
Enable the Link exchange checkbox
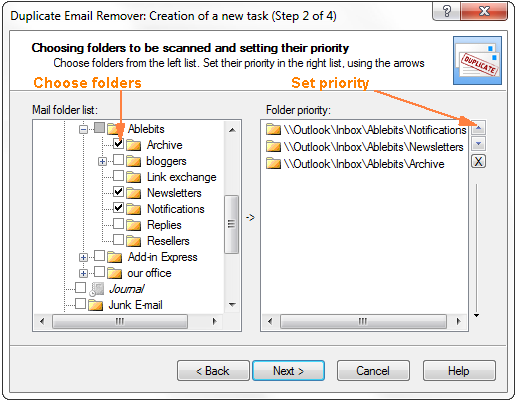click(x=118, y=176)
